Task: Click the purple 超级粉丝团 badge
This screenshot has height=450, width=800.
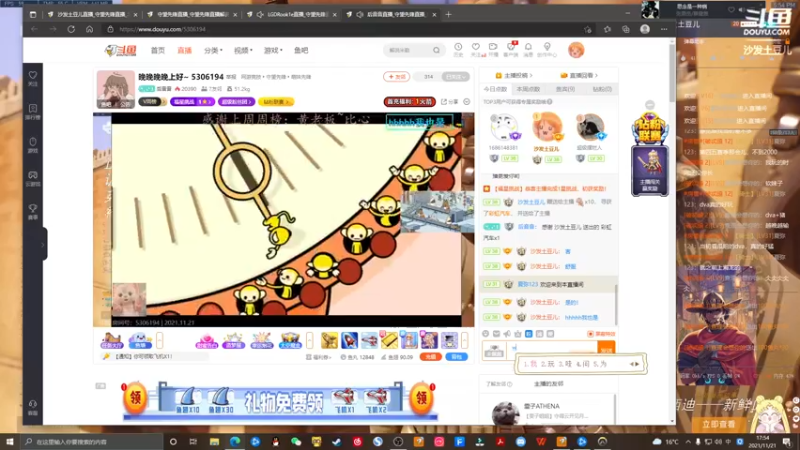Action: pos(236,102)
